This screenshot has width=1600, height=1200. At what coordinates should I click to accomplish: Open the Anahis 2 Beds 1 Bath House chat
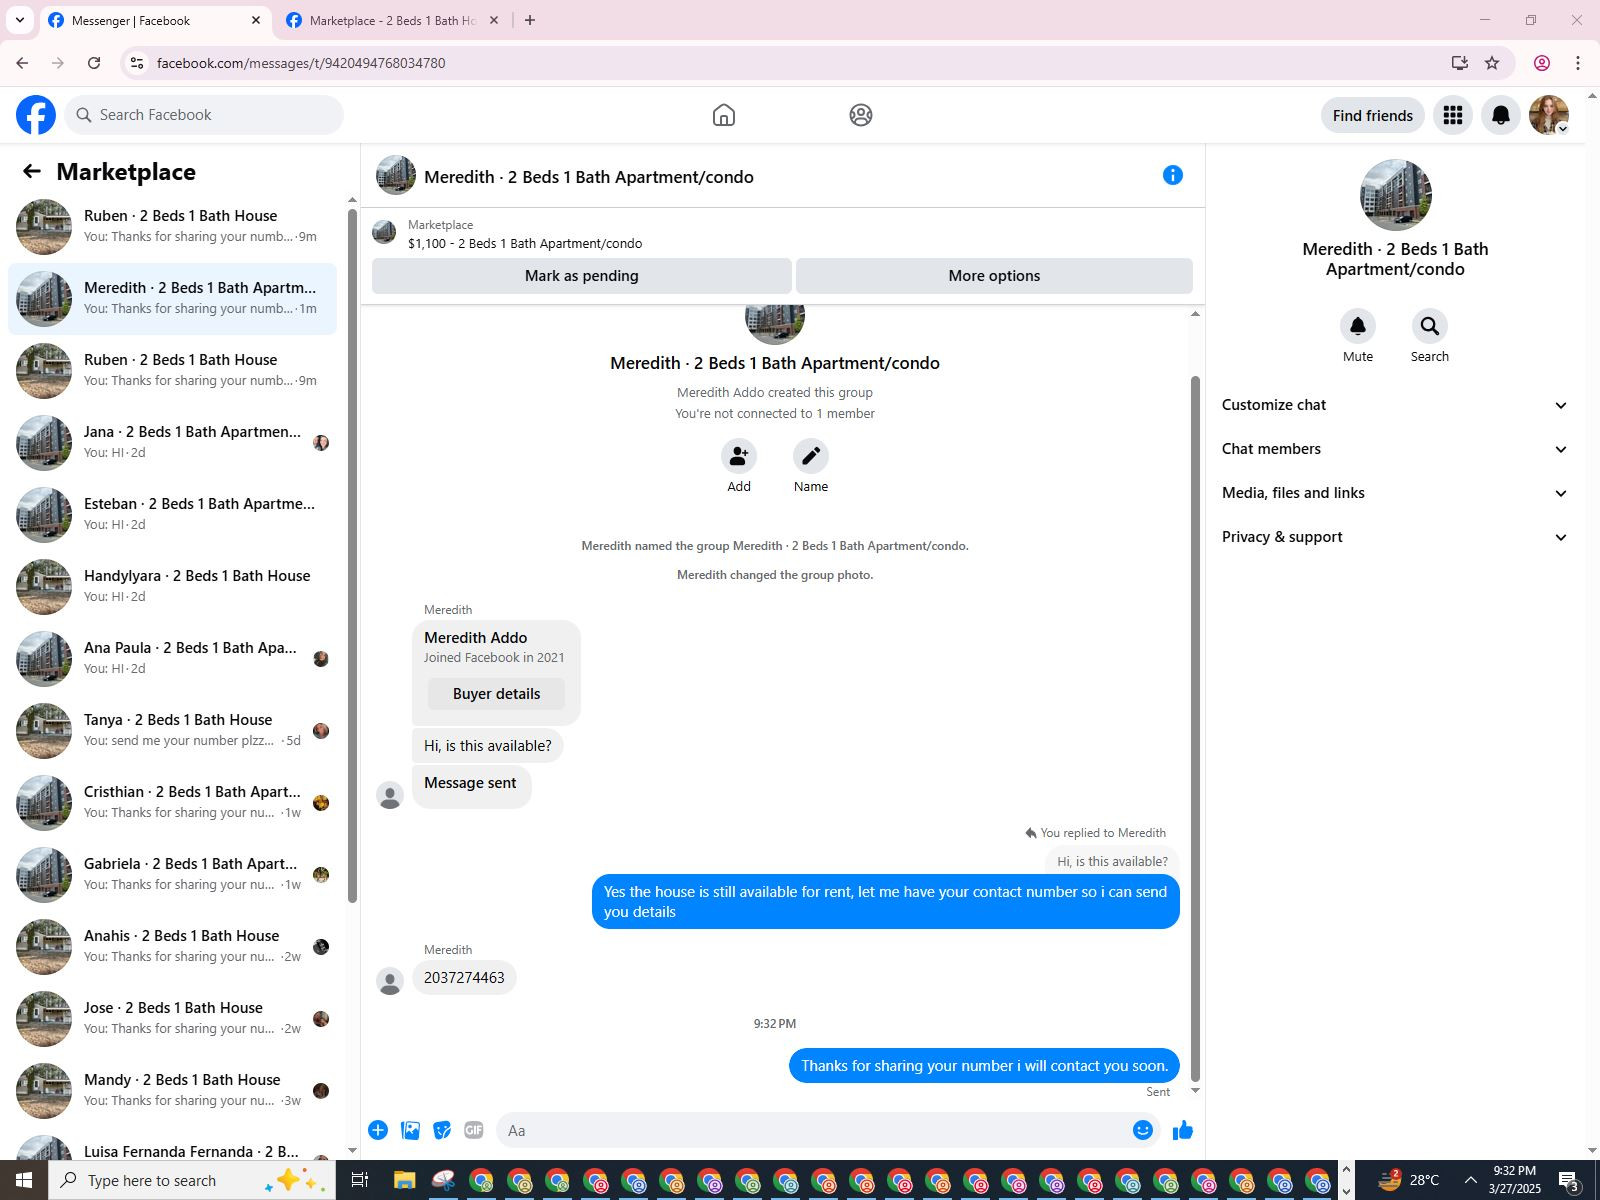point(172,947)
